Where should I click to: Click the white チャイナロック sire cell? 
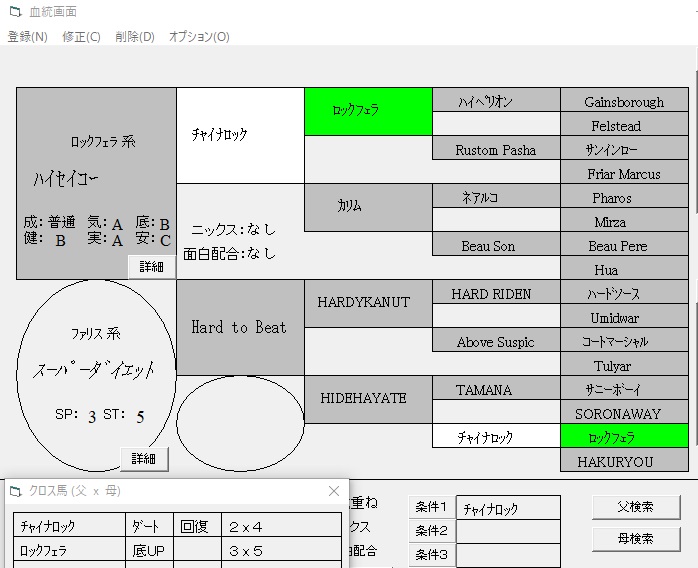click(240, 135)
